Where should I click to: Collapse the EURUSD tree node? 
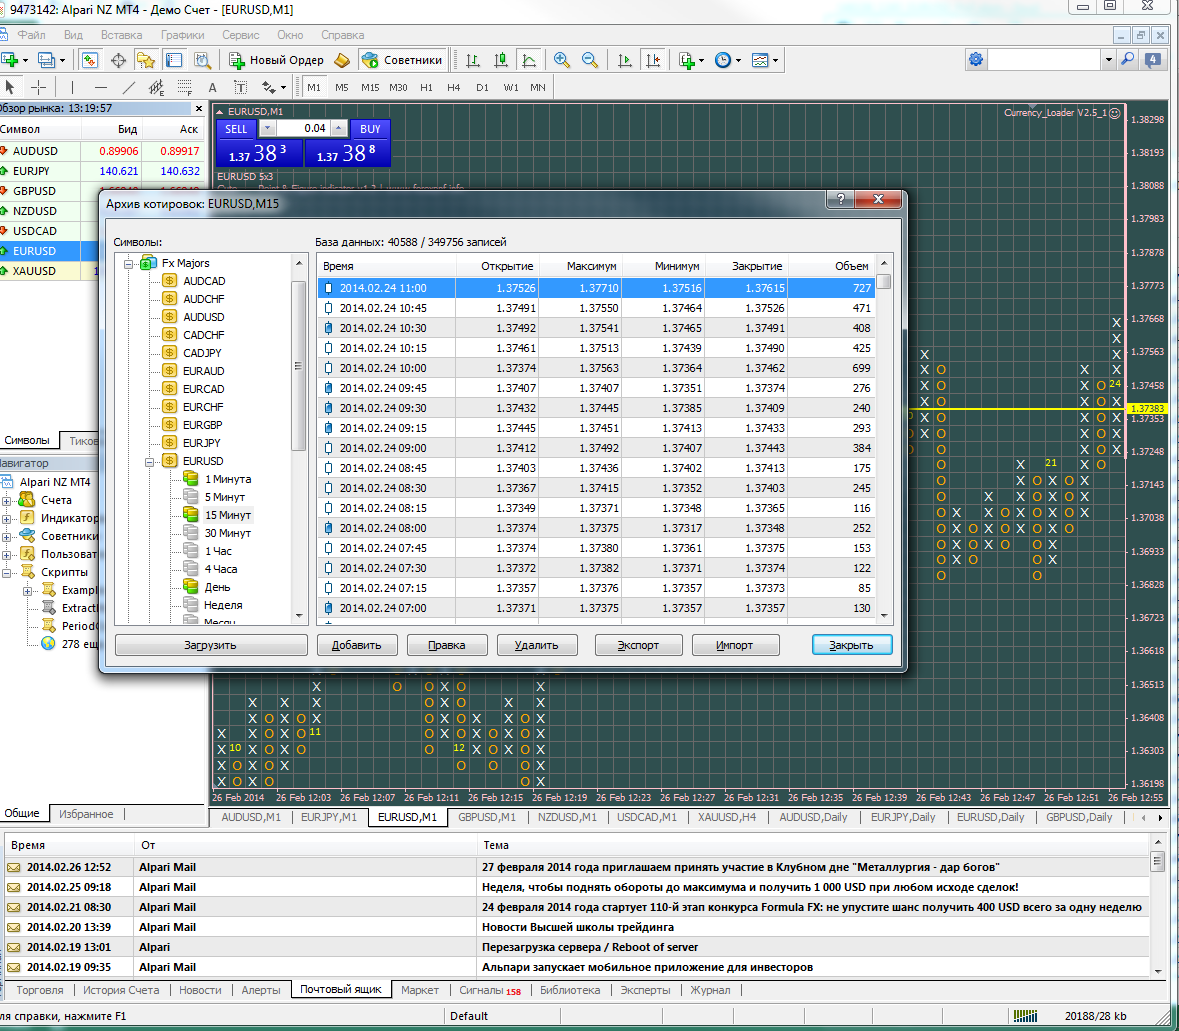[149, 461]
